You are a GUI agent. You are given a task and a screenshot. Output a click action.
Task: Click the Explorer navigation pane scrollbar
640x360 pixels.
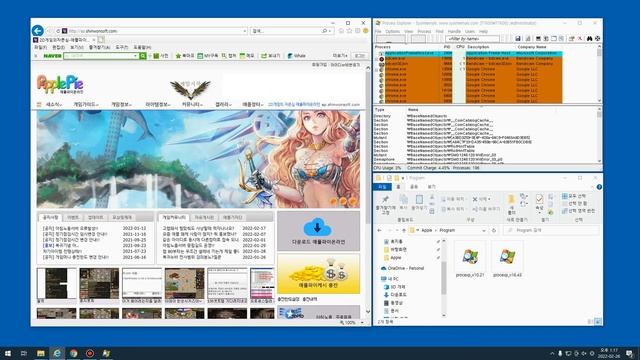[x=444, y=278]
